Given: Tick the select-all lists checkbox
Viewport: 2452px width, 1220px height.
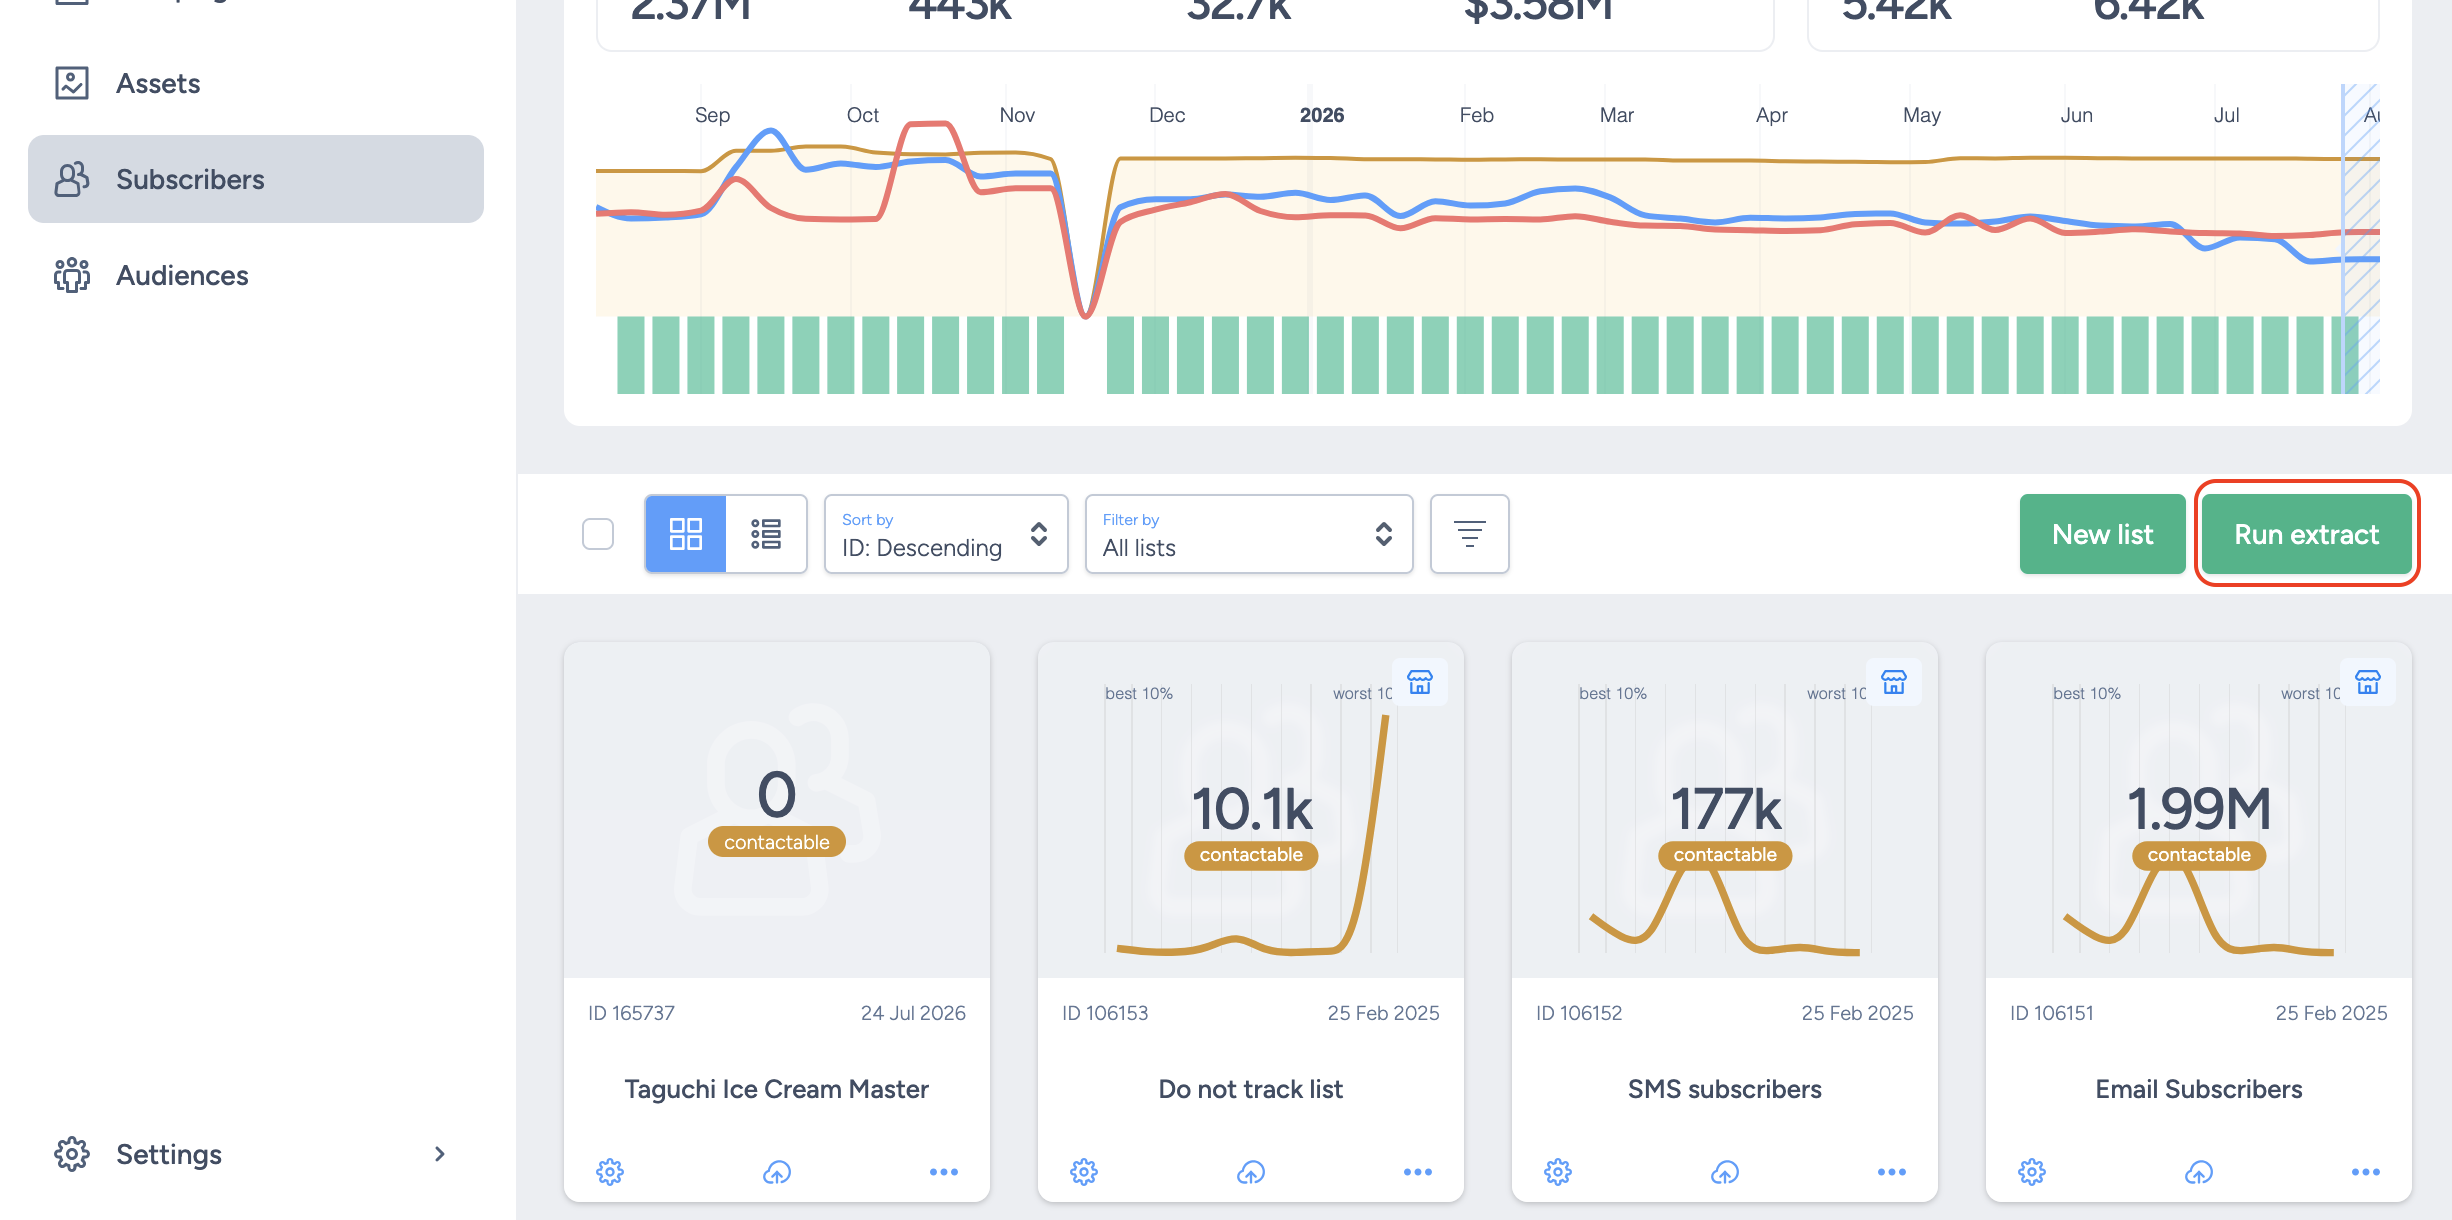Looking at the screenshot, I should [x=598, y=534].
